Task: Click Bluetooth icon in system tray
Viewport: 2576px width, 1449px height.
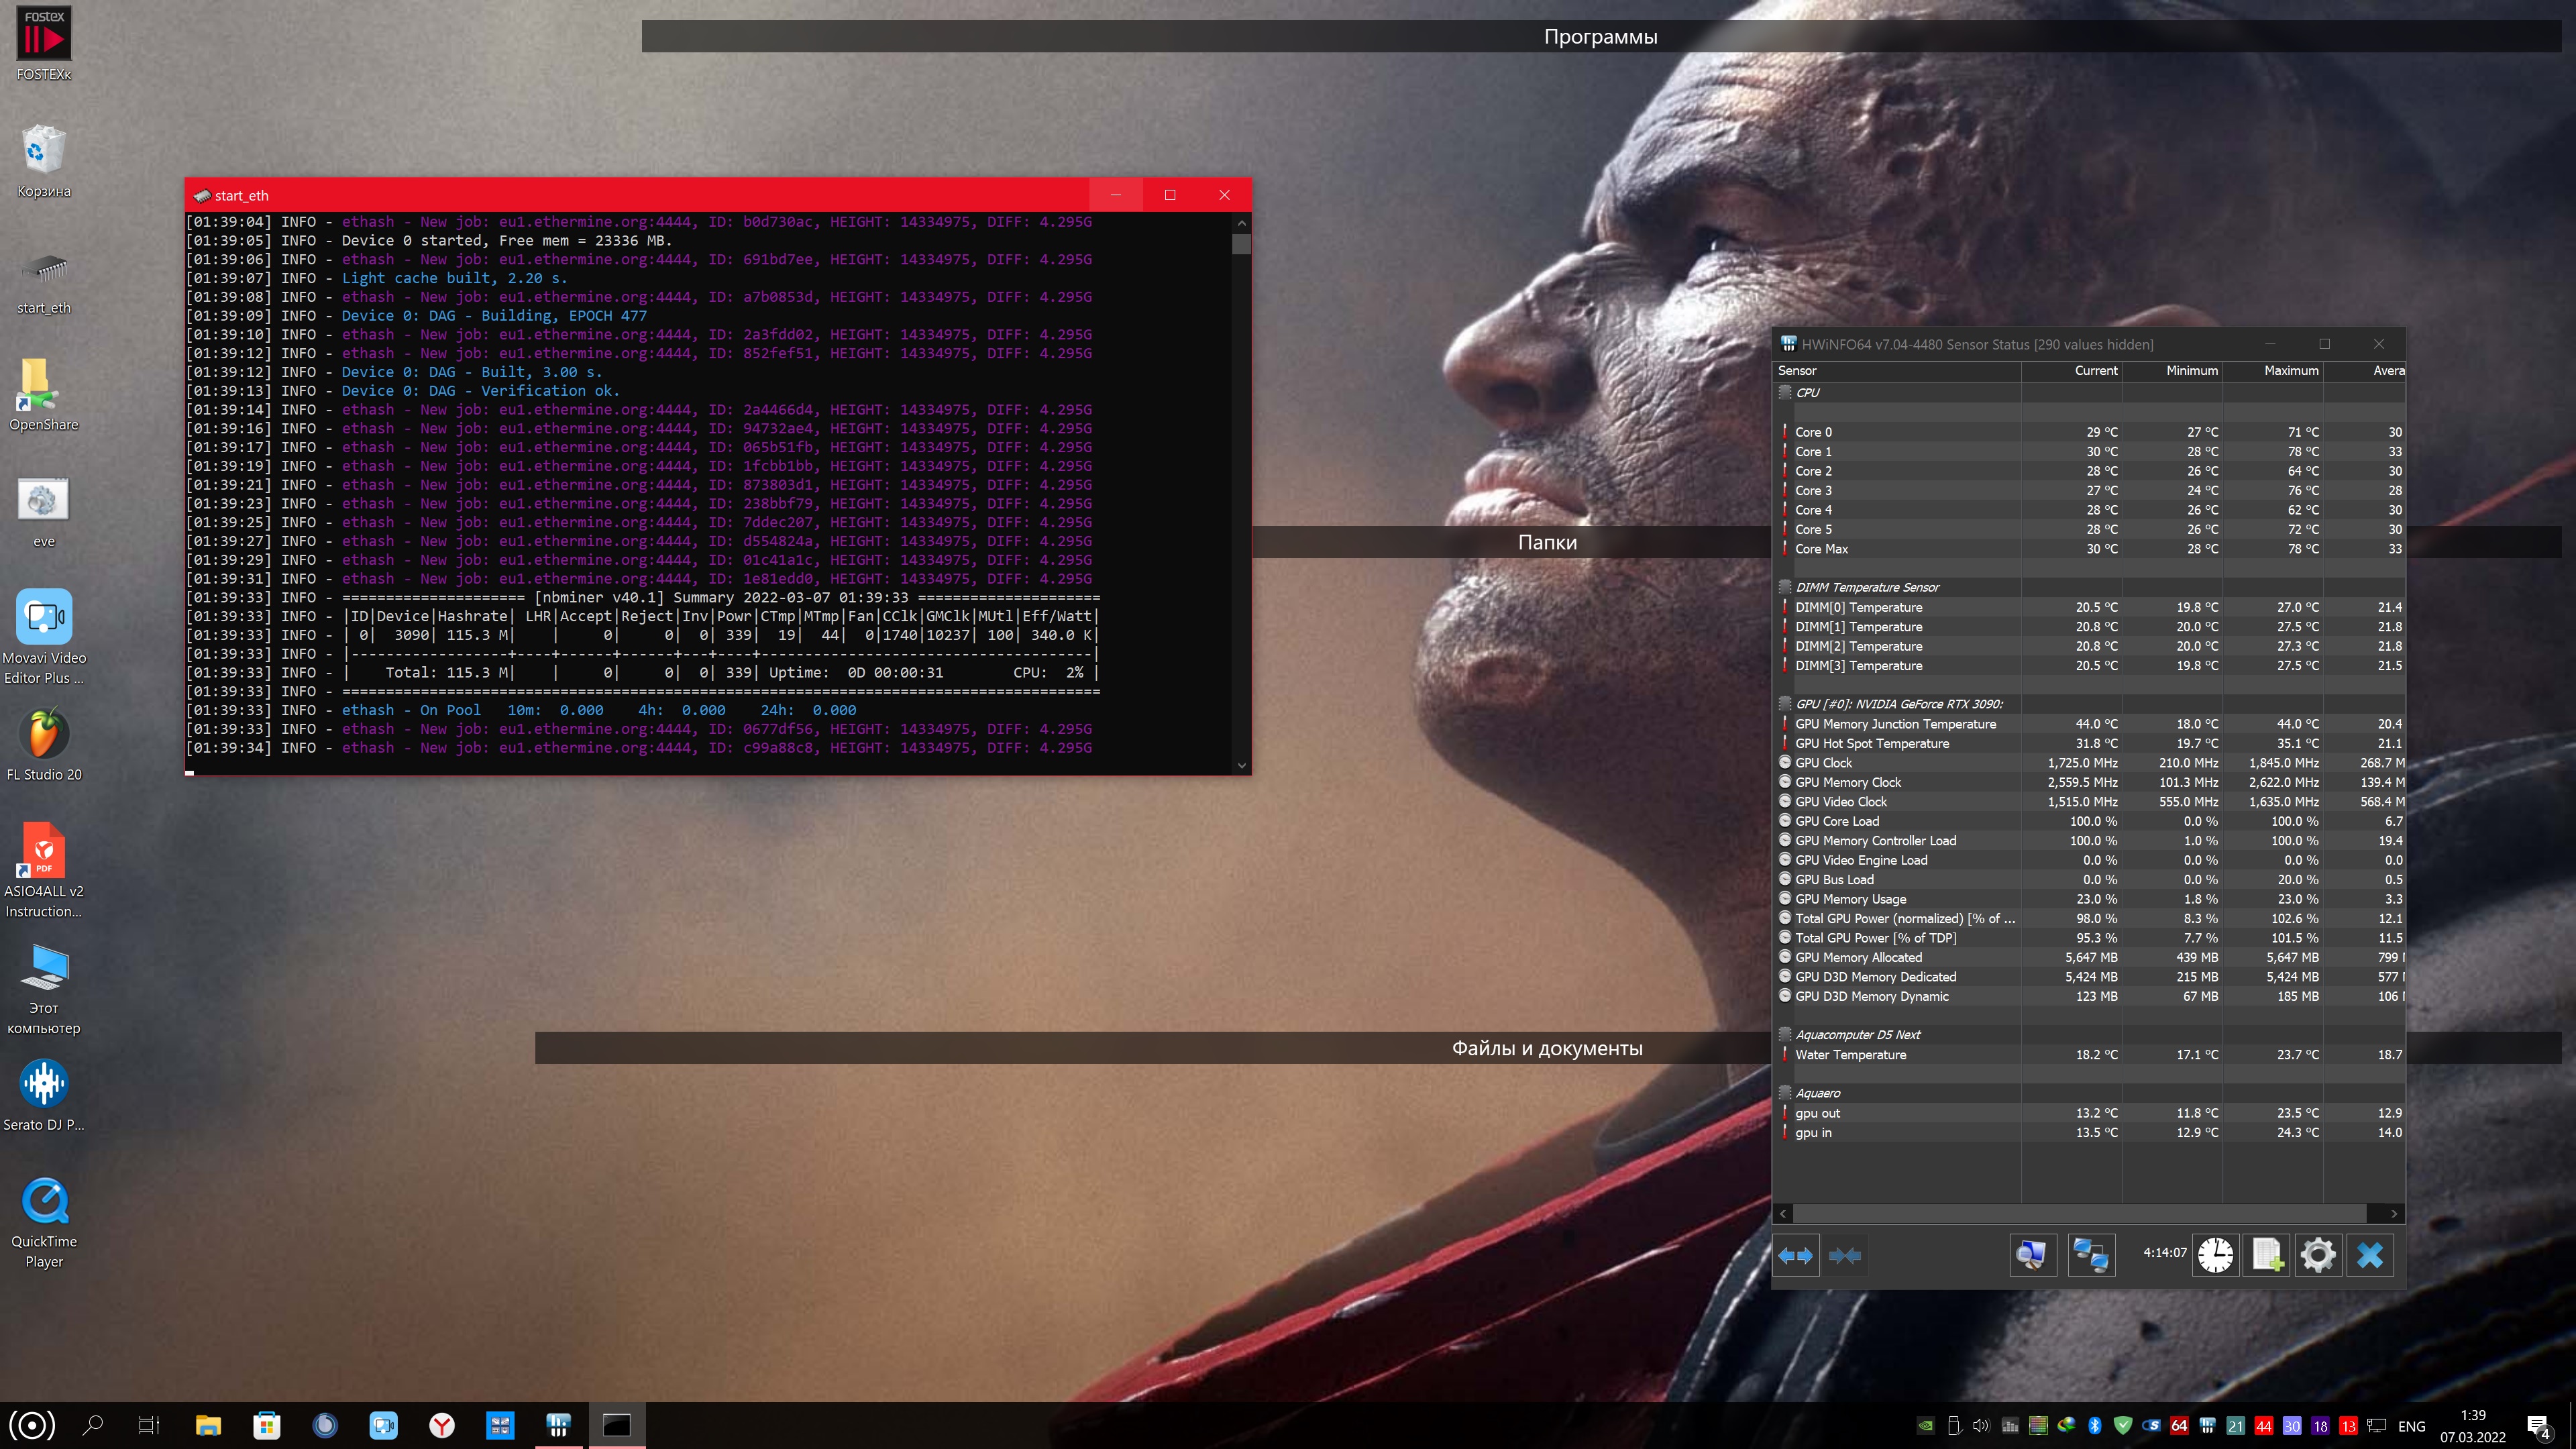Action: tap(2095, 1426)
